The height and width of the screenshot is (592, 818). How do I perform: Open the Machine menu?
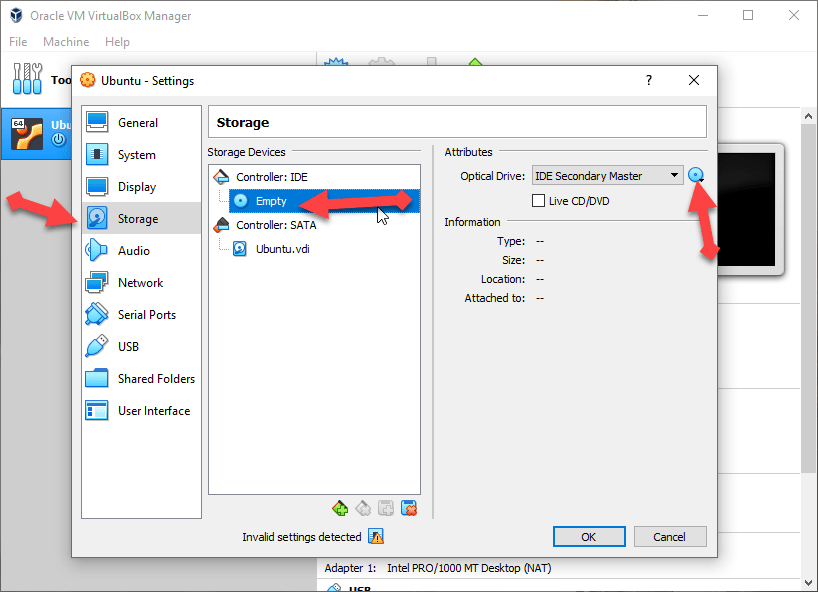click(66, 42)
